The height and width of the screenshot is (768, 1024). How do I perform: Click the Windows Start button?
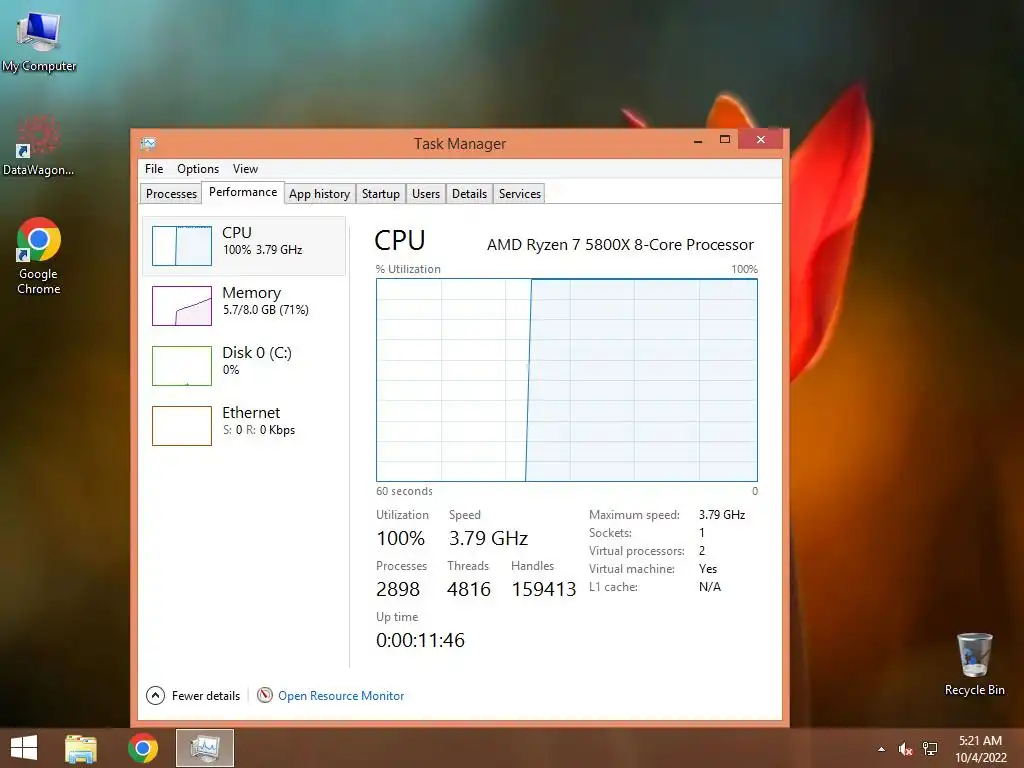[x=24, y=748]
